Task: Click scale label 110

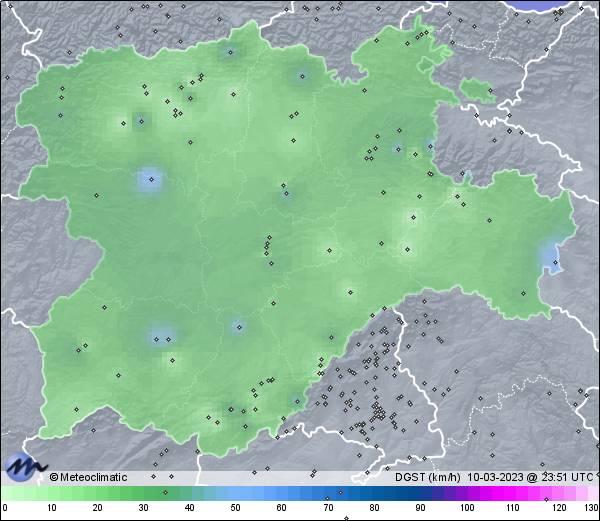Action: tap(513, 508)
